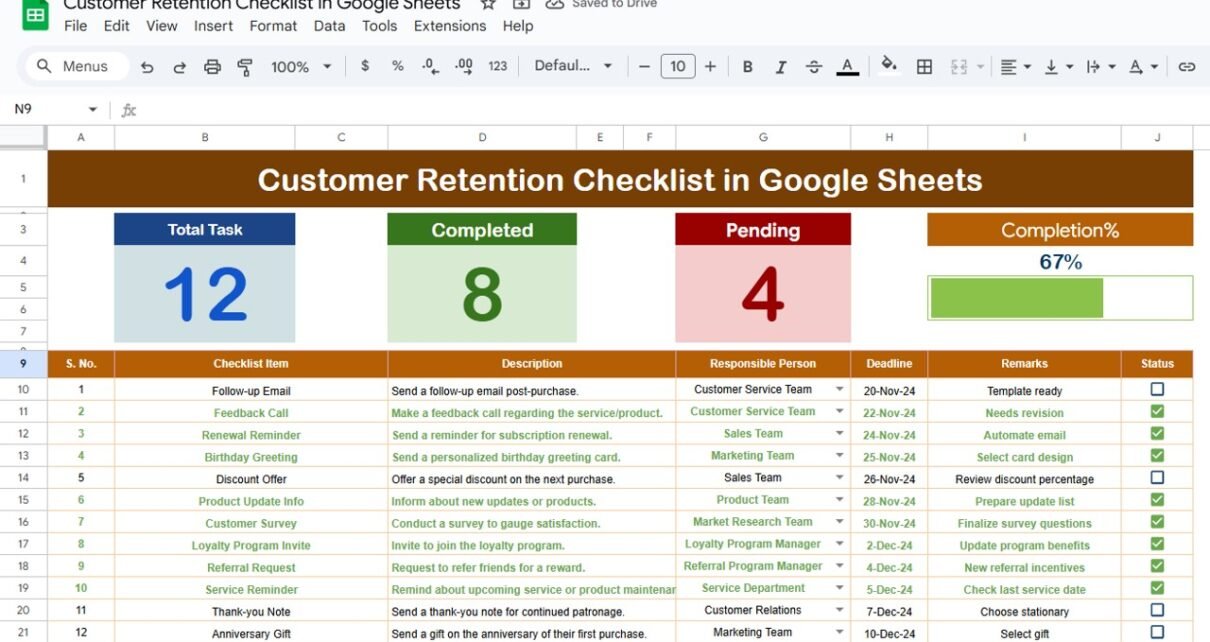Open Referral Request responsible person dropdown
The height and width of the screenshot is (642, 1210).
pos(840,566)
